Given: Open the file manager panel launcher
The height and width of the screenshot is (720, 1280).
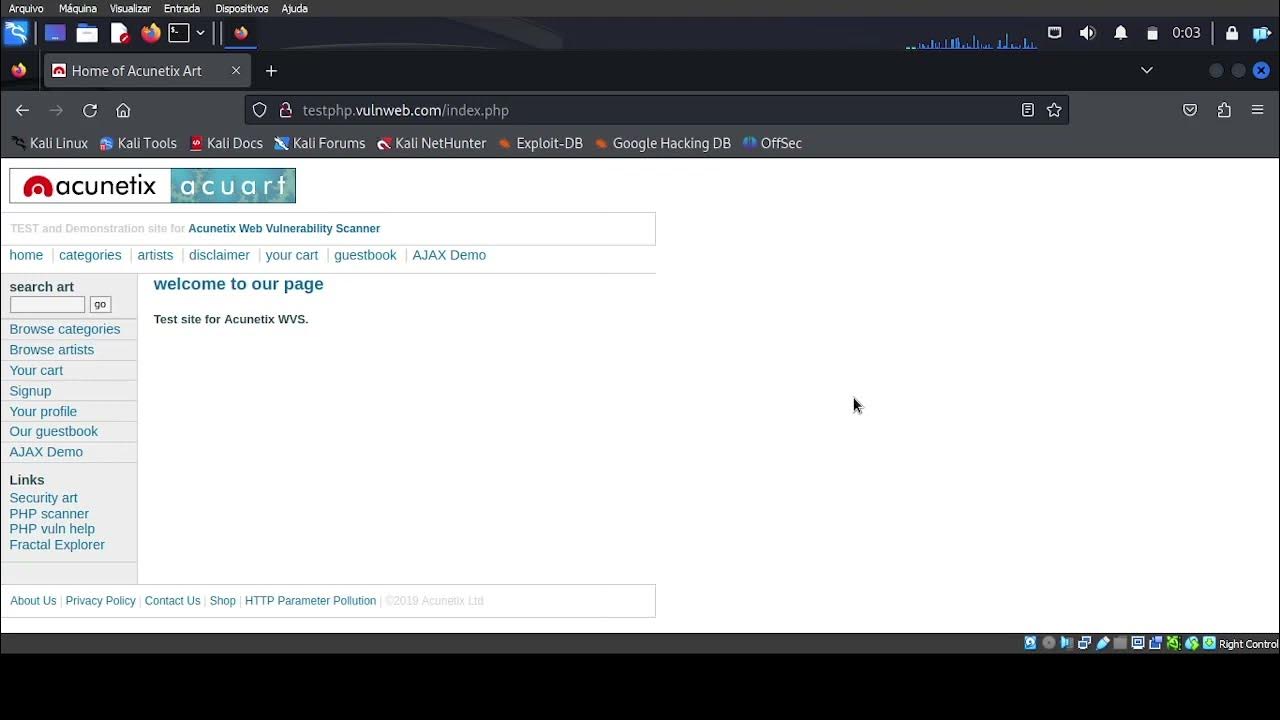Looking at the screenshot, I should [x=87, y=33].
